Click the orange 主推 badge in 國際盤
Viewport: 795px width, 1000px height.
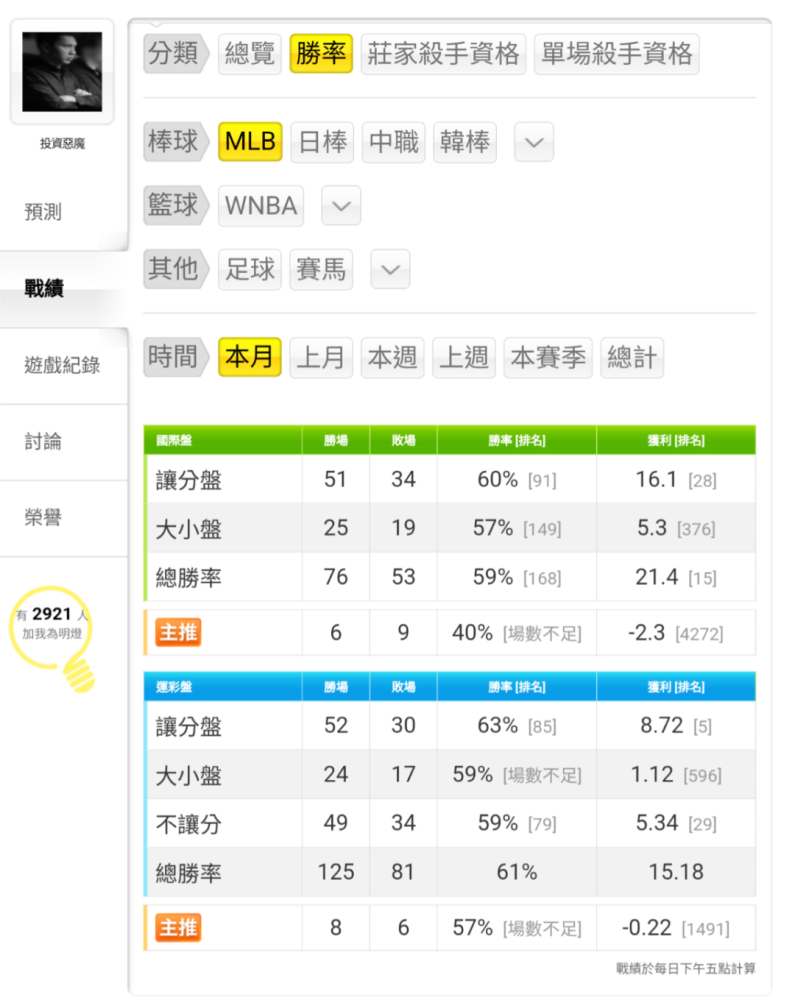[178, 632]
